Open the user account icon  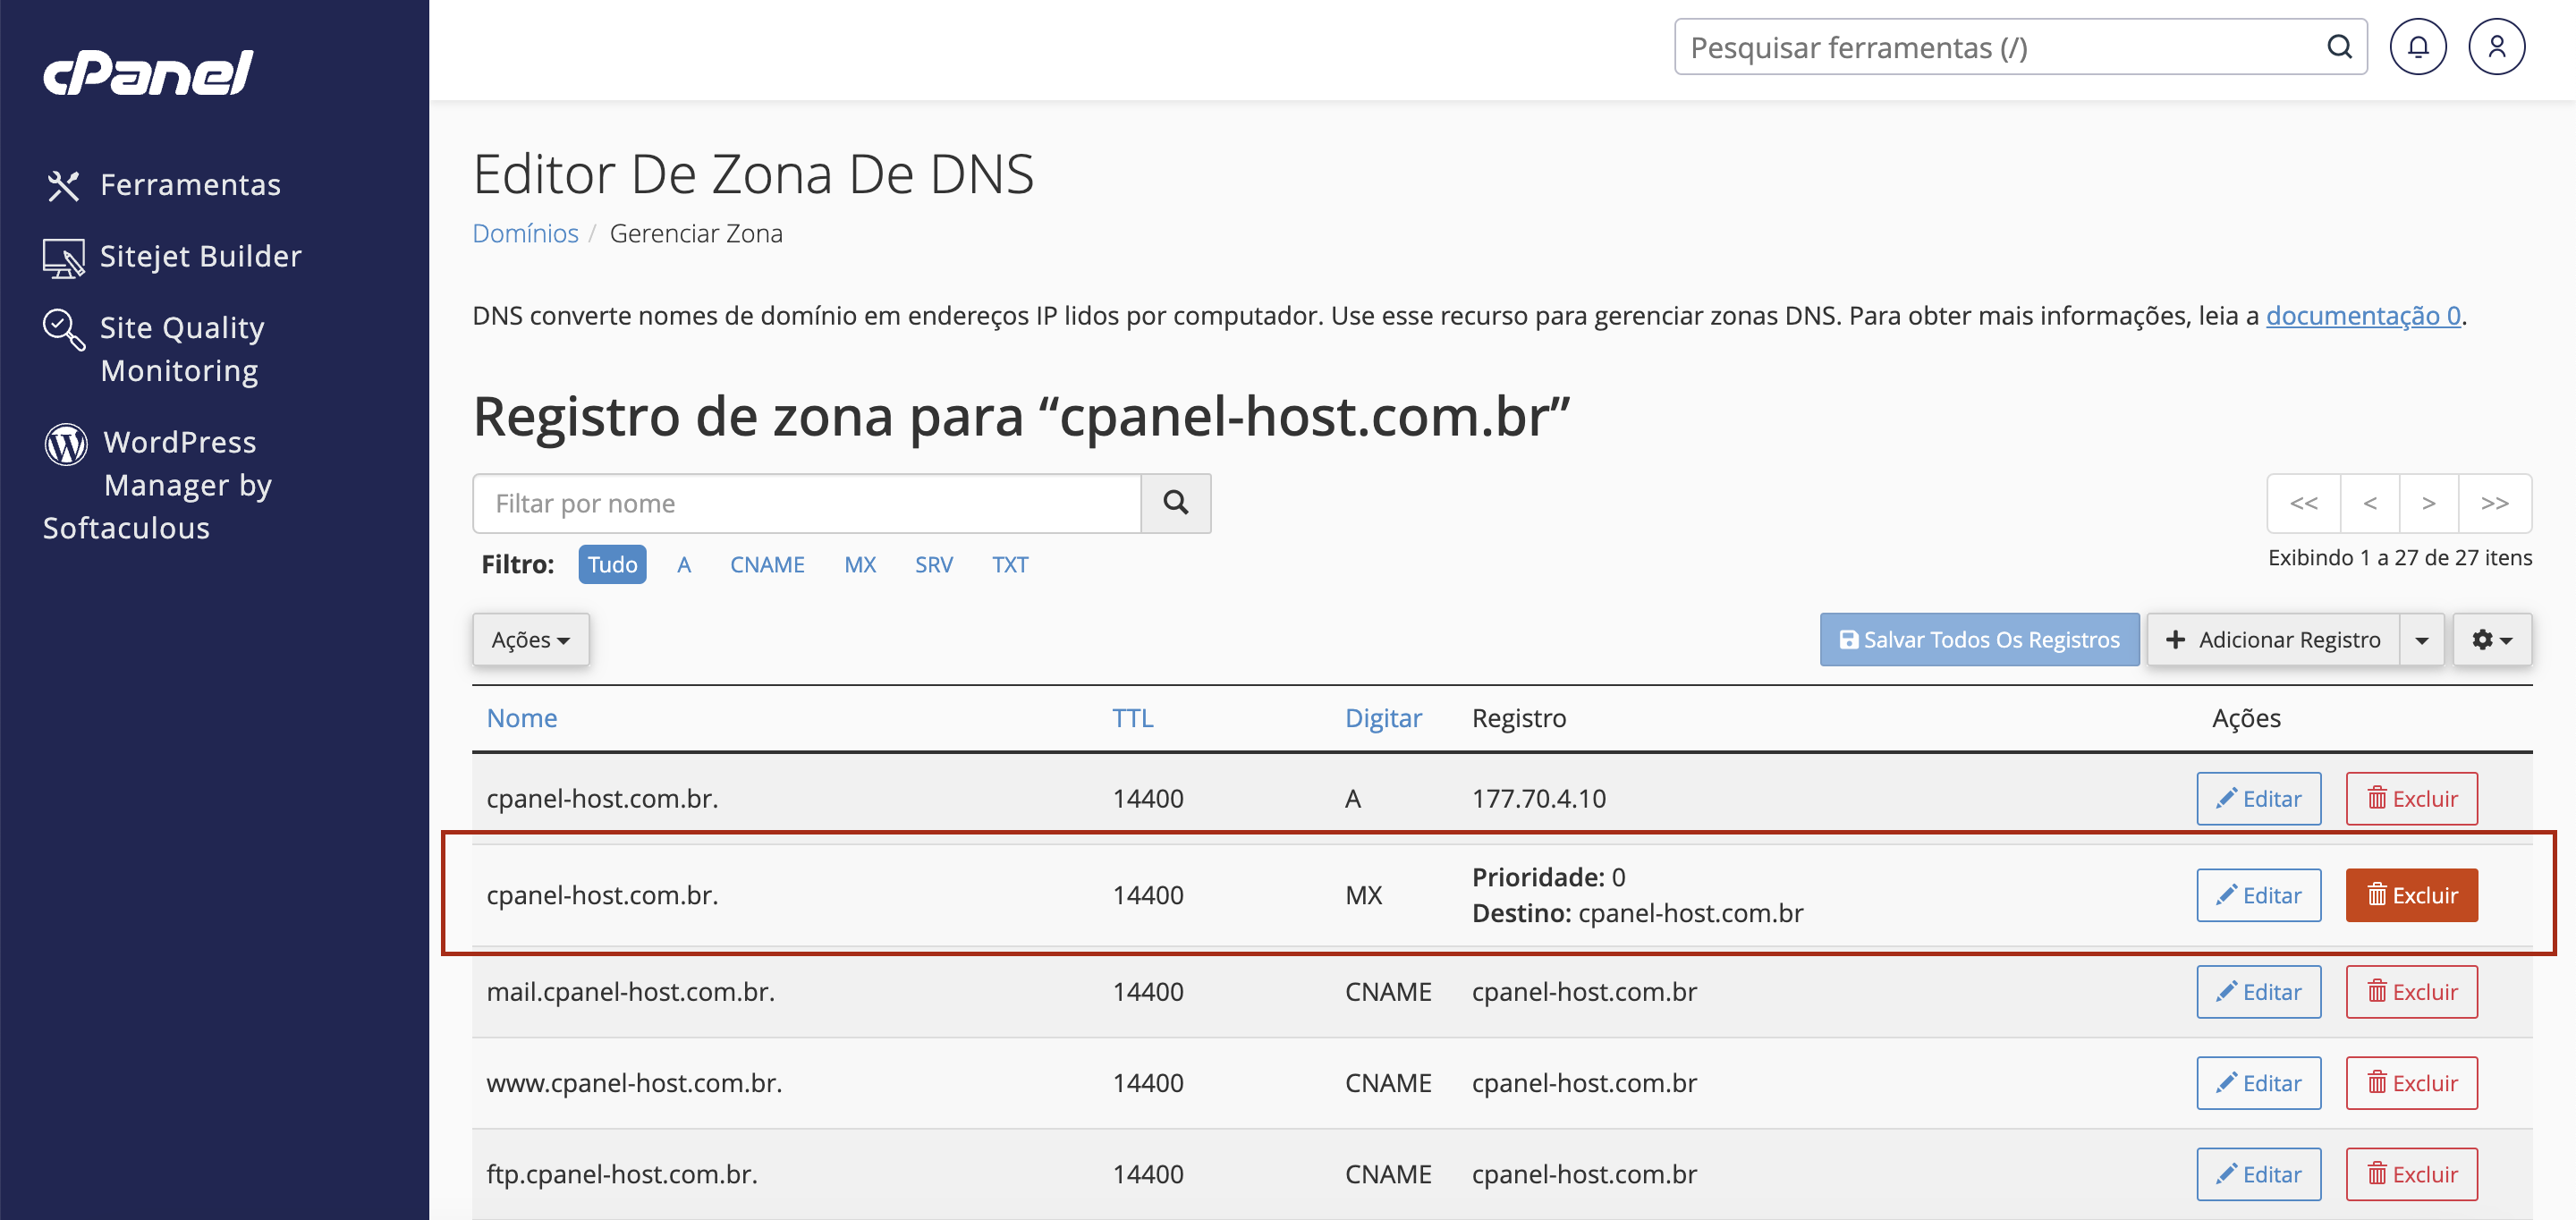pos(2496,47)
